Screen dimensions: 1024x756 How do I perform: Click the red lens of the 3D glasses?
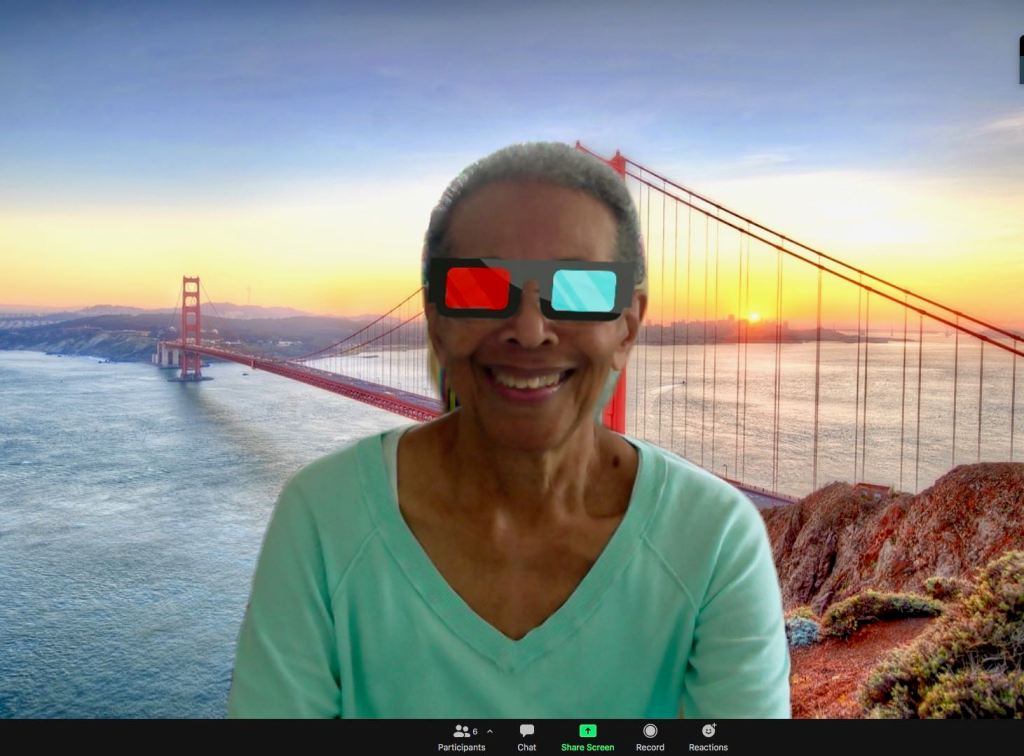pos(477,289)
